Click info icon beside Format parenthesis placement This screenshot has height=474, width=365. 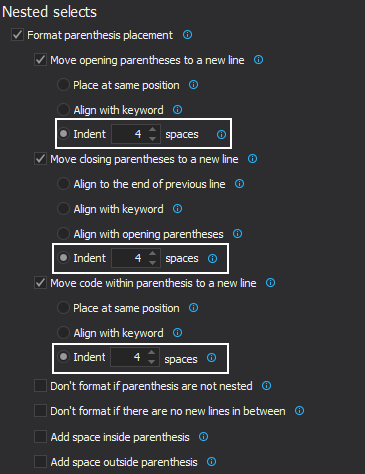(187, 35)
